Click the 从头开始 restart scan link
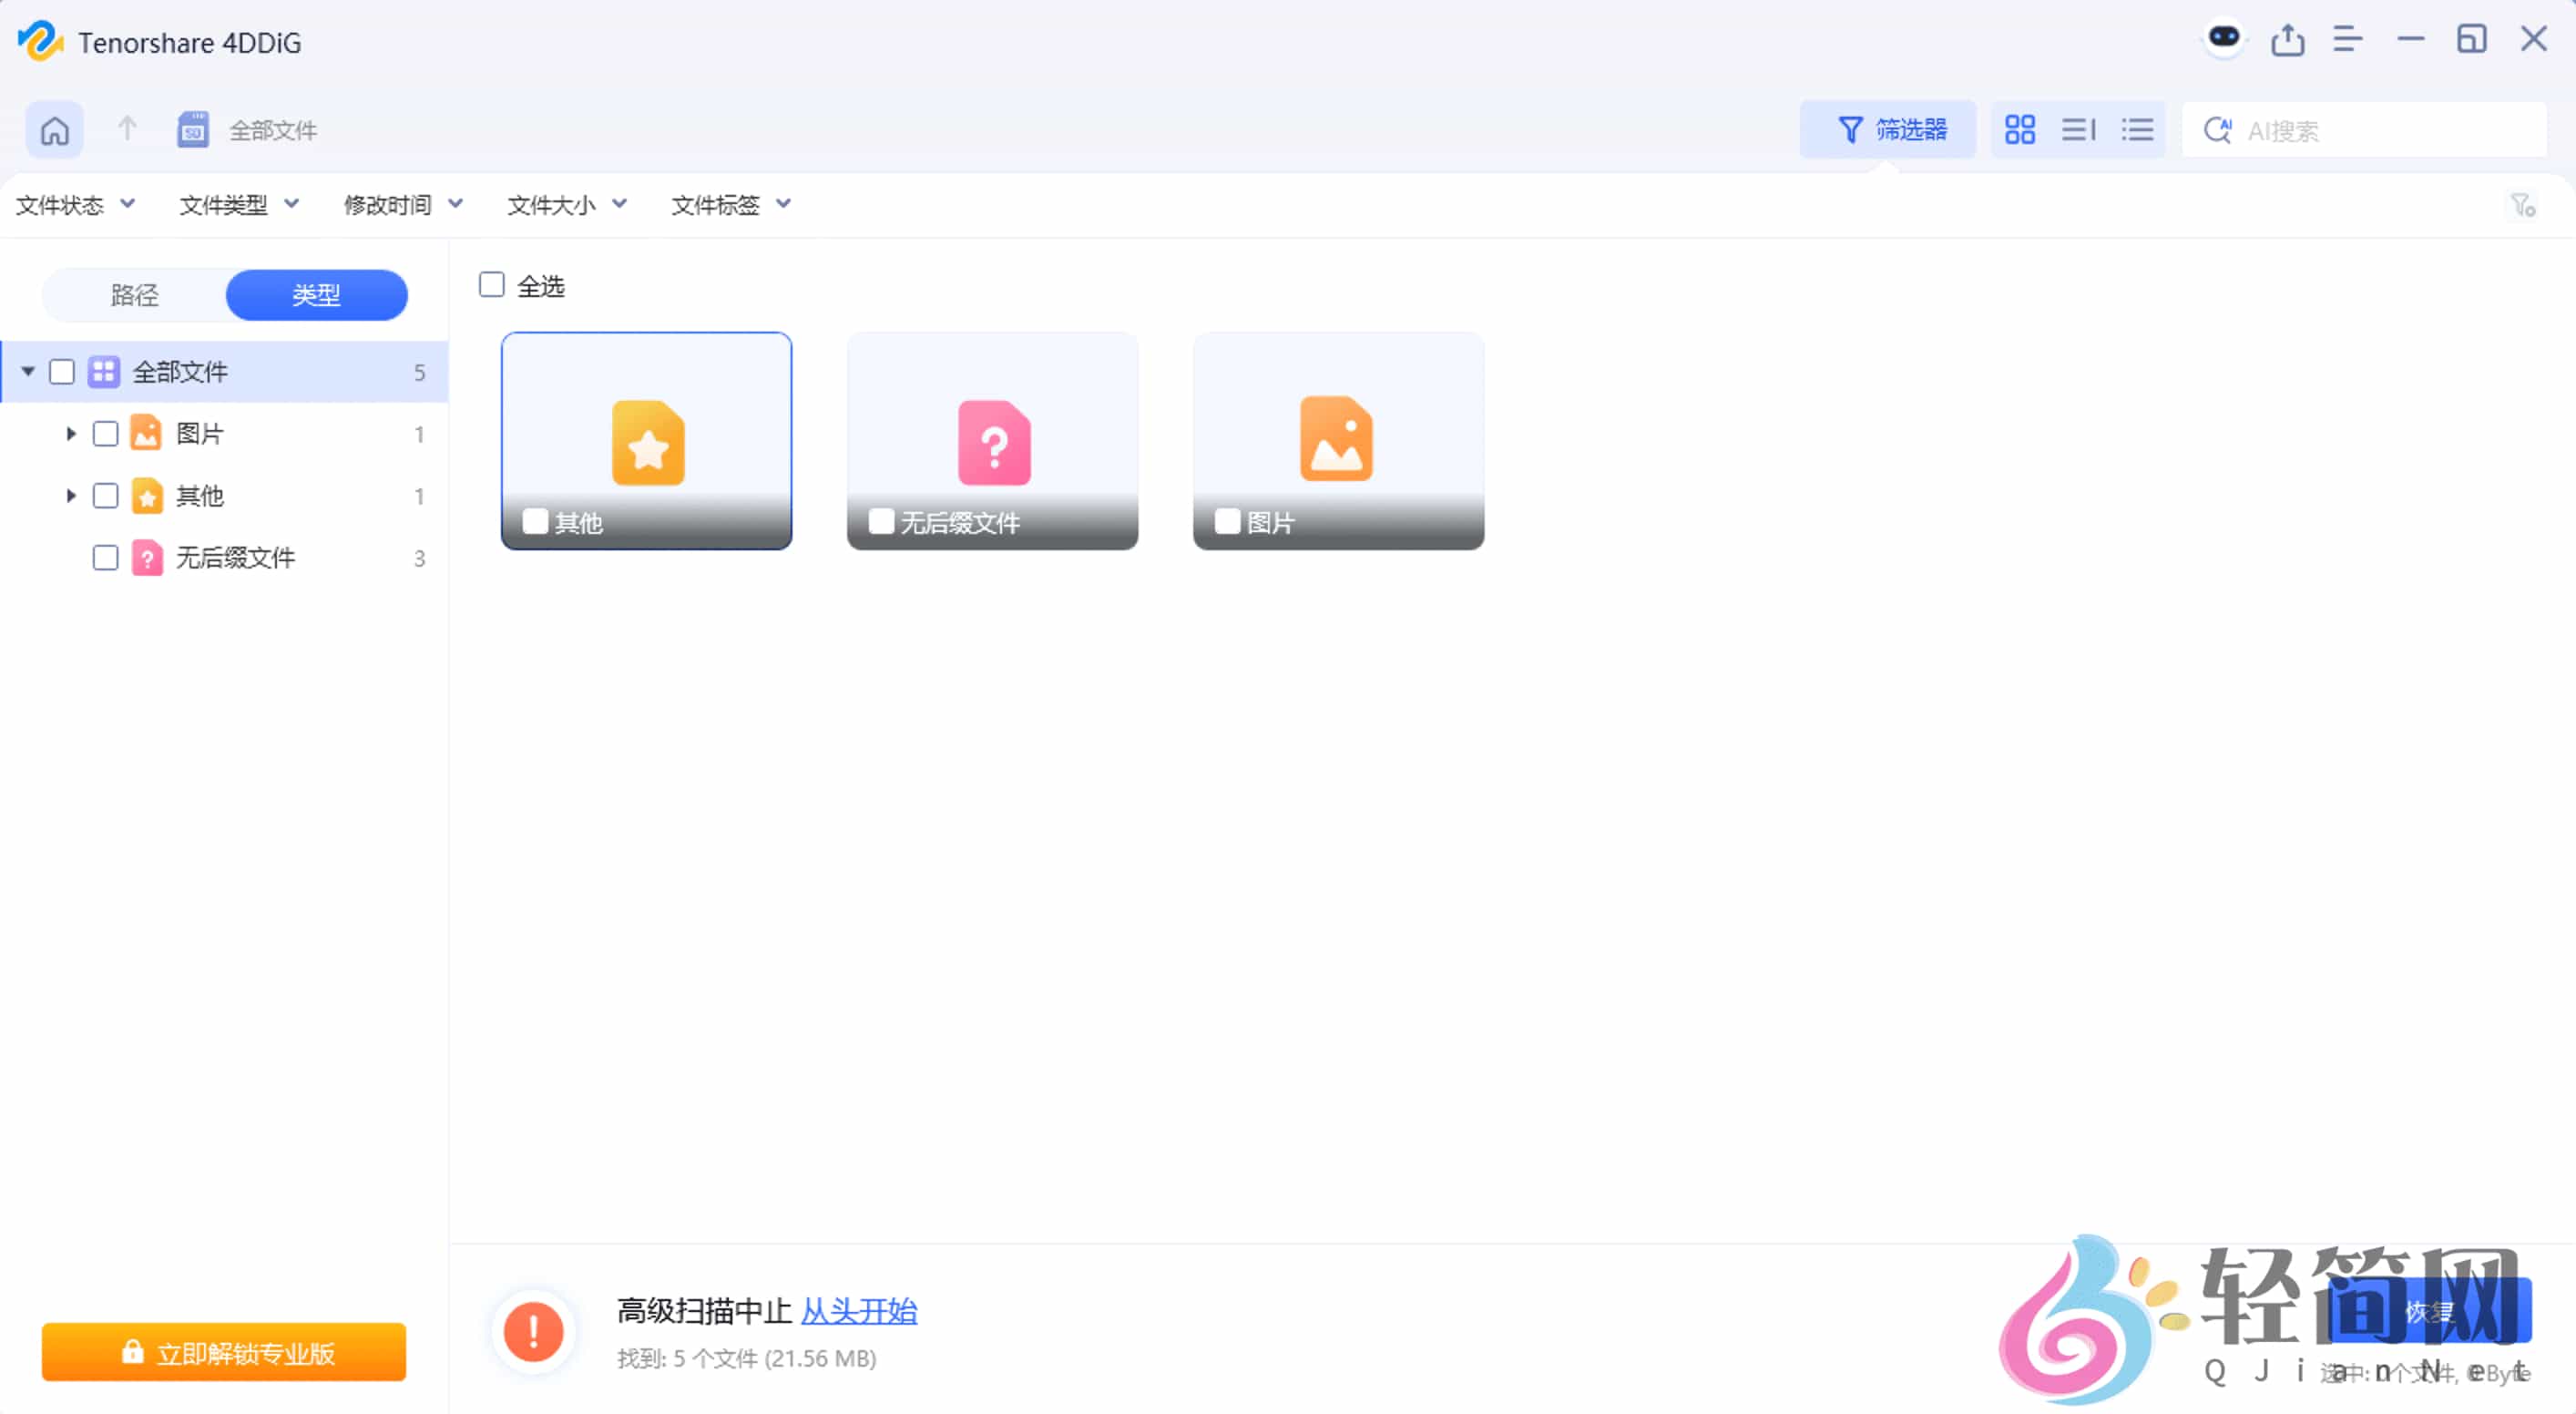Screen dimensions: 2576x1414 pos(858,1311)
